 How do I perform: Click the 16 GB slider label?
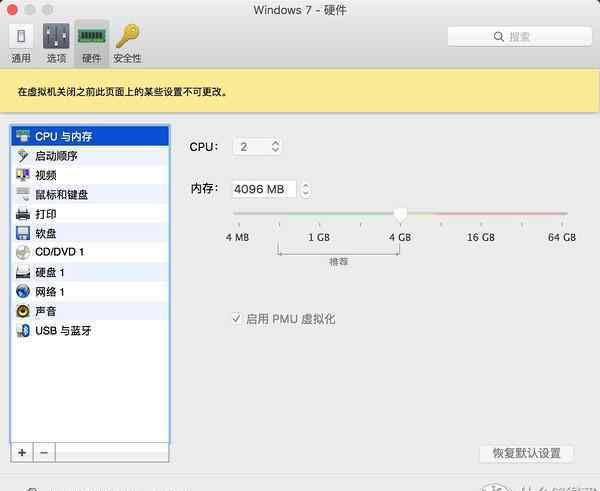pos(481,237)
